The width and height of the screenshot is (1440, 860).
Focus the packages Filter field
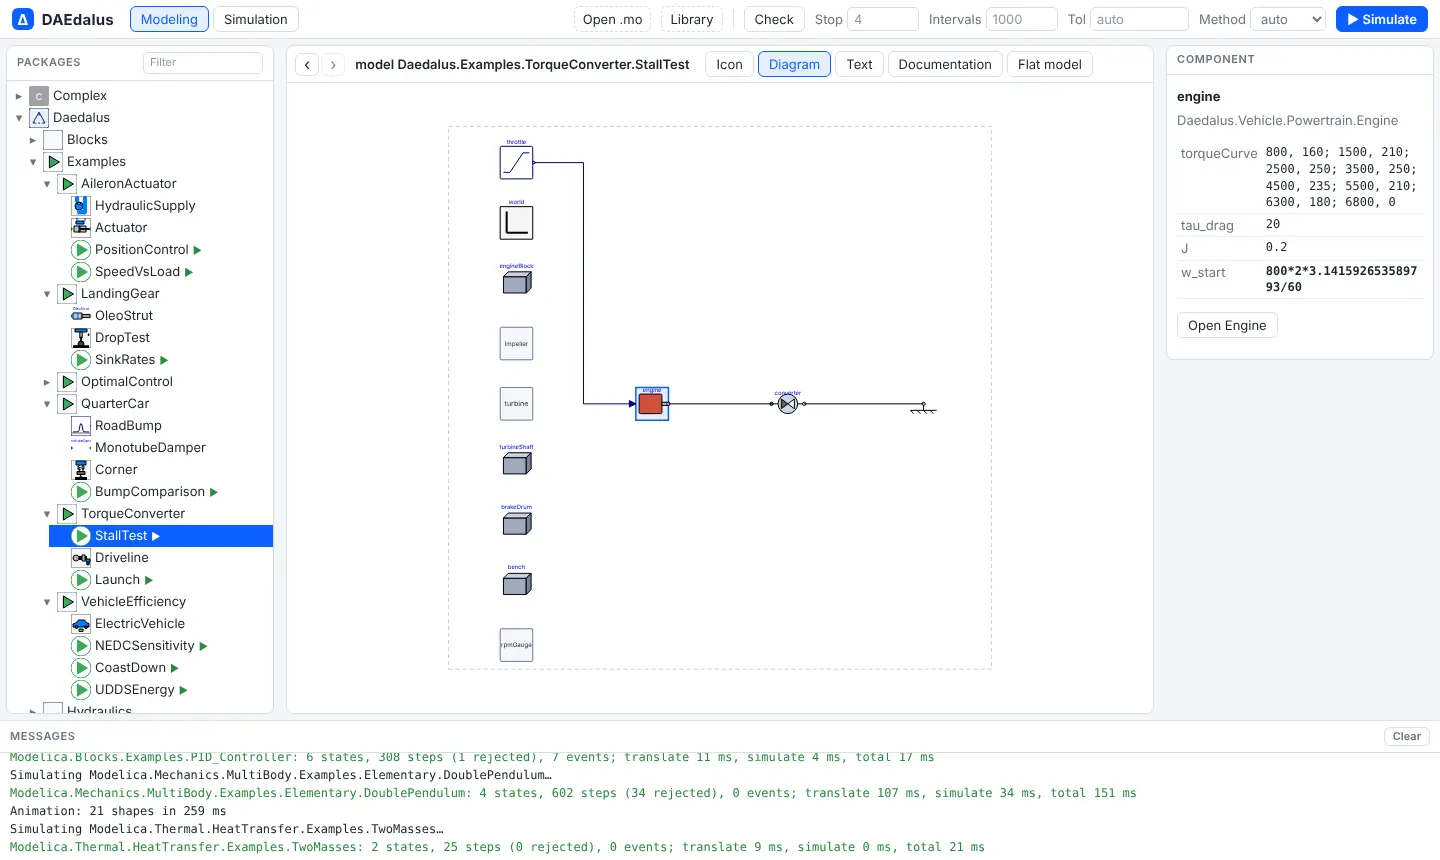[203, 62]
